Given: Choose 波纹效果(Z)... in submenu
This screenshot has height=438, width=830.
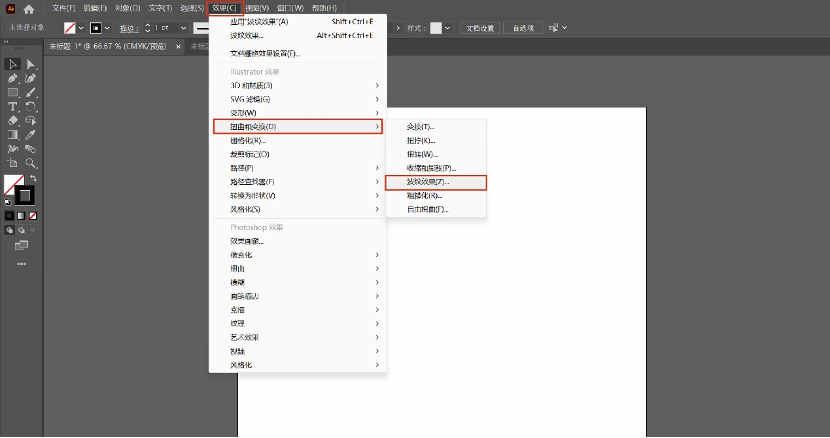Looking at the screenshot, I should [x=436, y=182].
